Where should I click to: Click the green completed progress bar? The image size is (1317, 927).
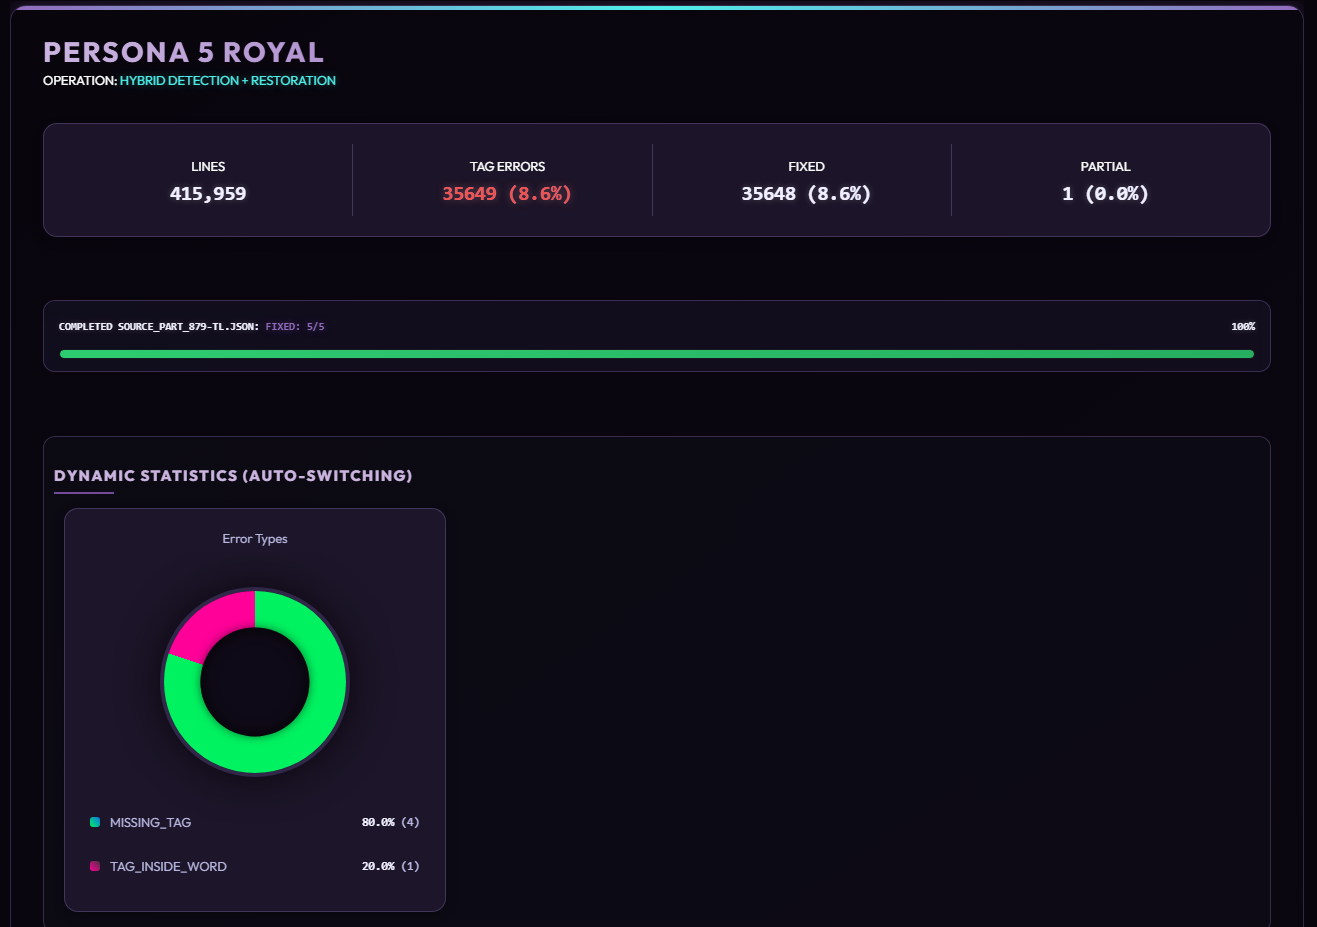click(657, 354)
